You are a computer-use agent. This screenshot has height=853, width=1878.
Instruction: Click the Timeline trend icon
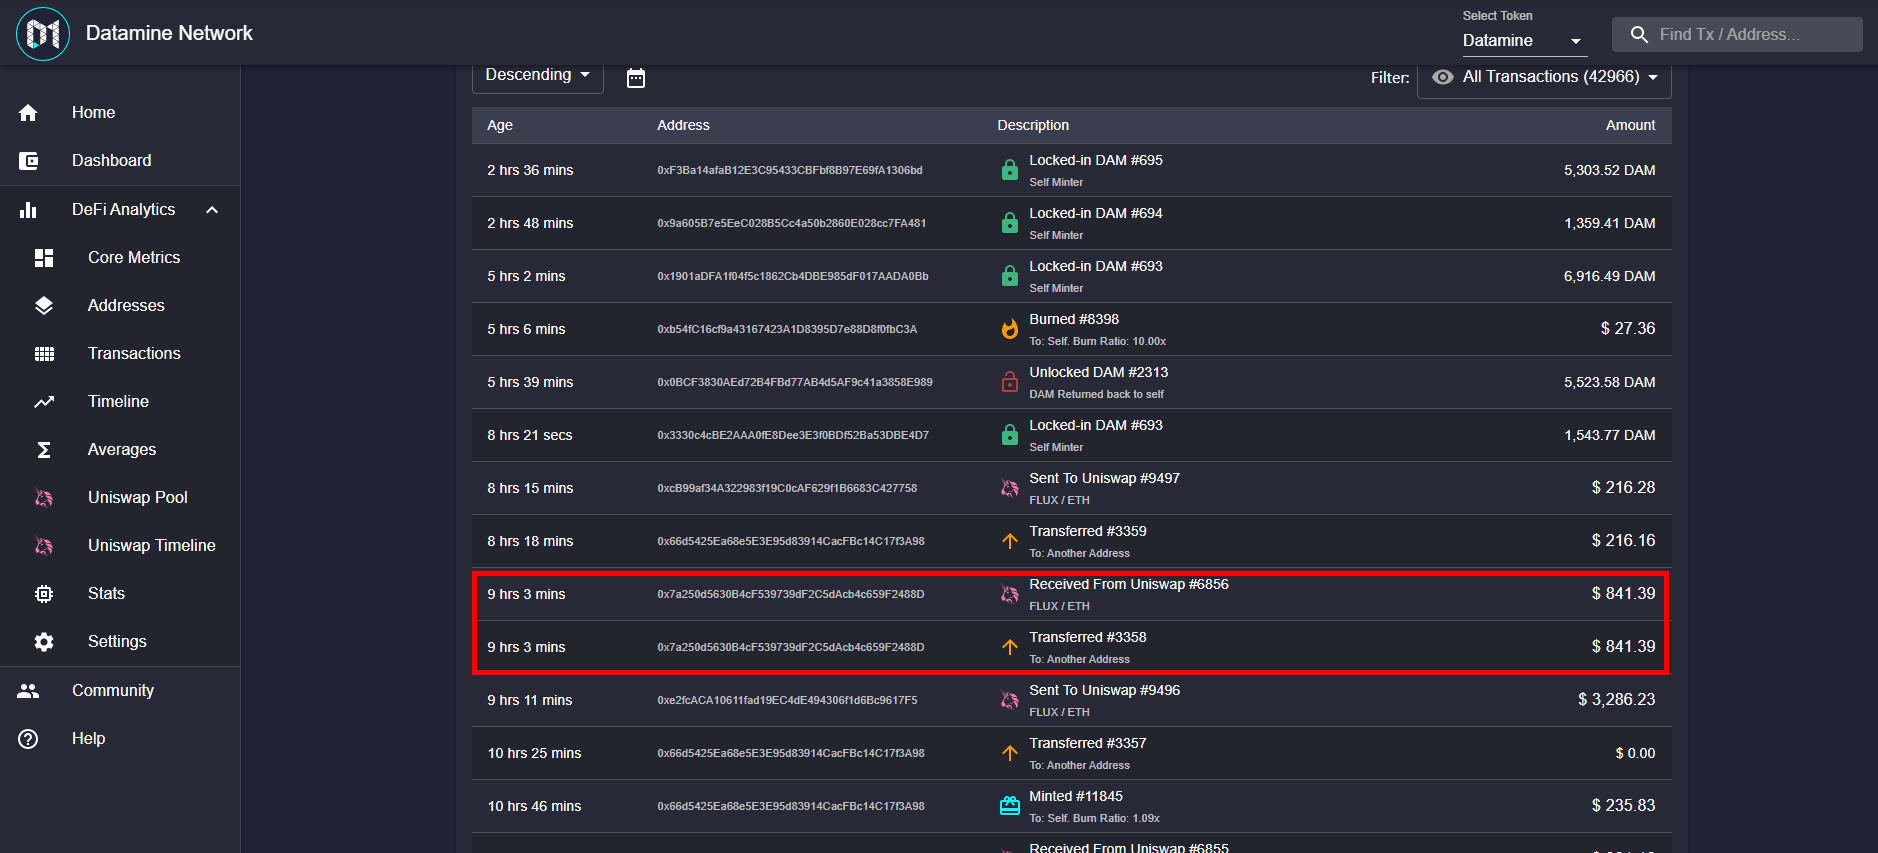click(44, 402)
